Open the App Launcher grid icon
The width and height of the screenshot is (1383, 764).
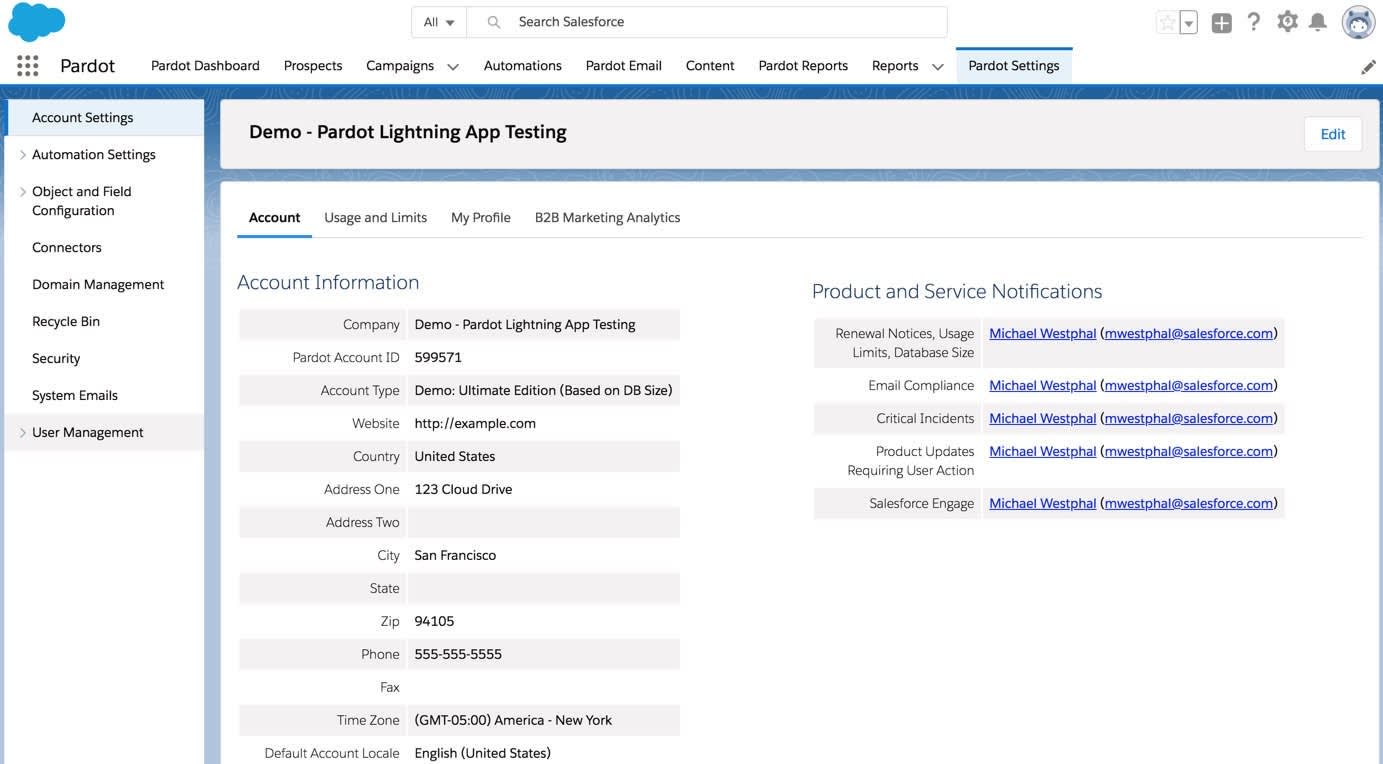pyautogui.click(x=28, y=66)
